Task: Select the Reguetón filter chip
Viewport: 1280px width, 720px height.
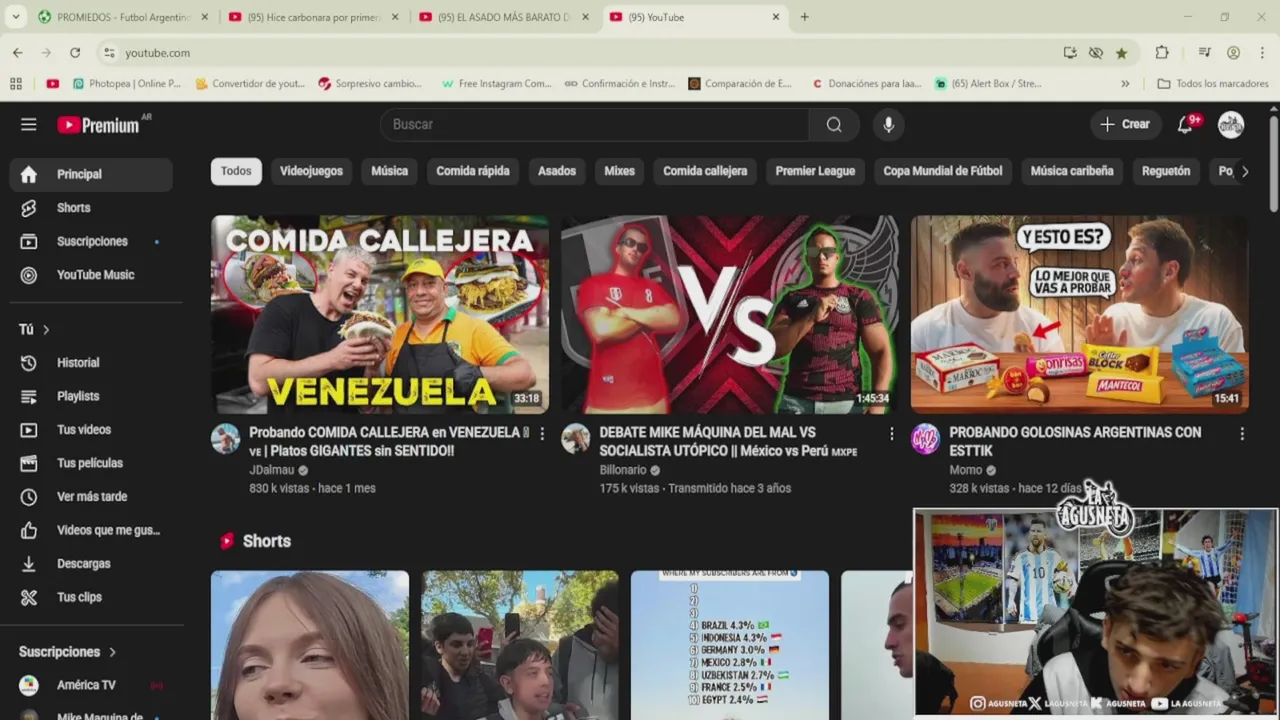Action: 1166,171
